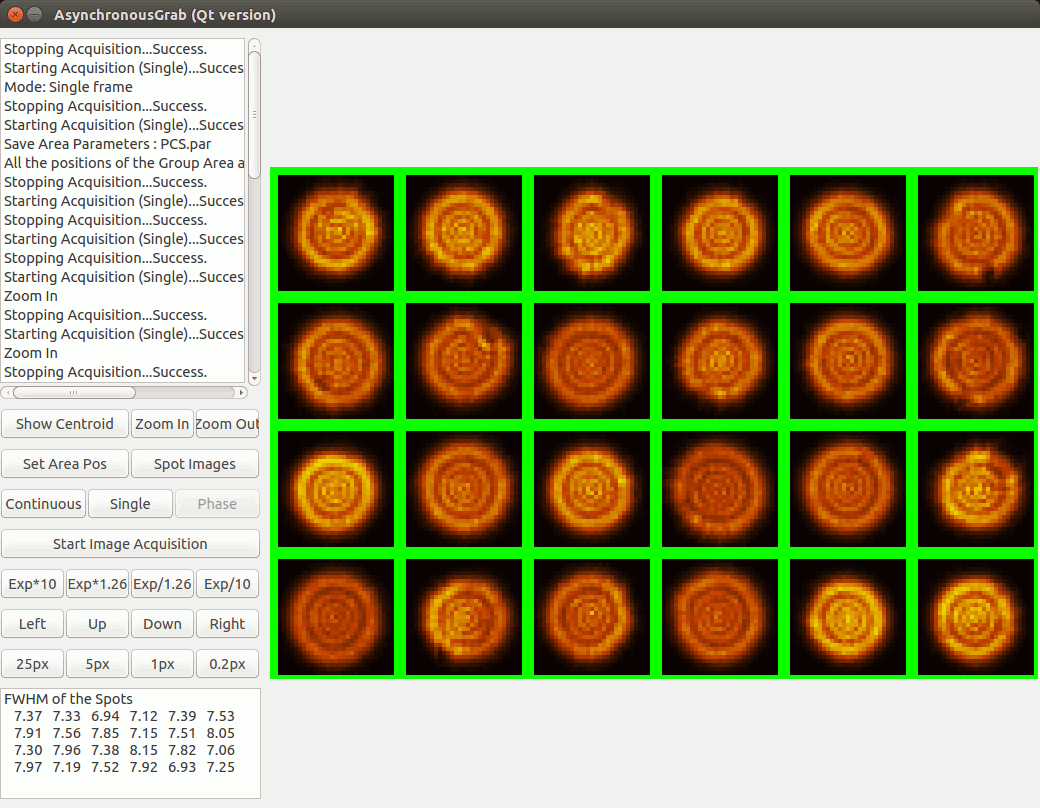
Task: Click log line 'Mode: Single frame'
Action: [x=68, y=87]
